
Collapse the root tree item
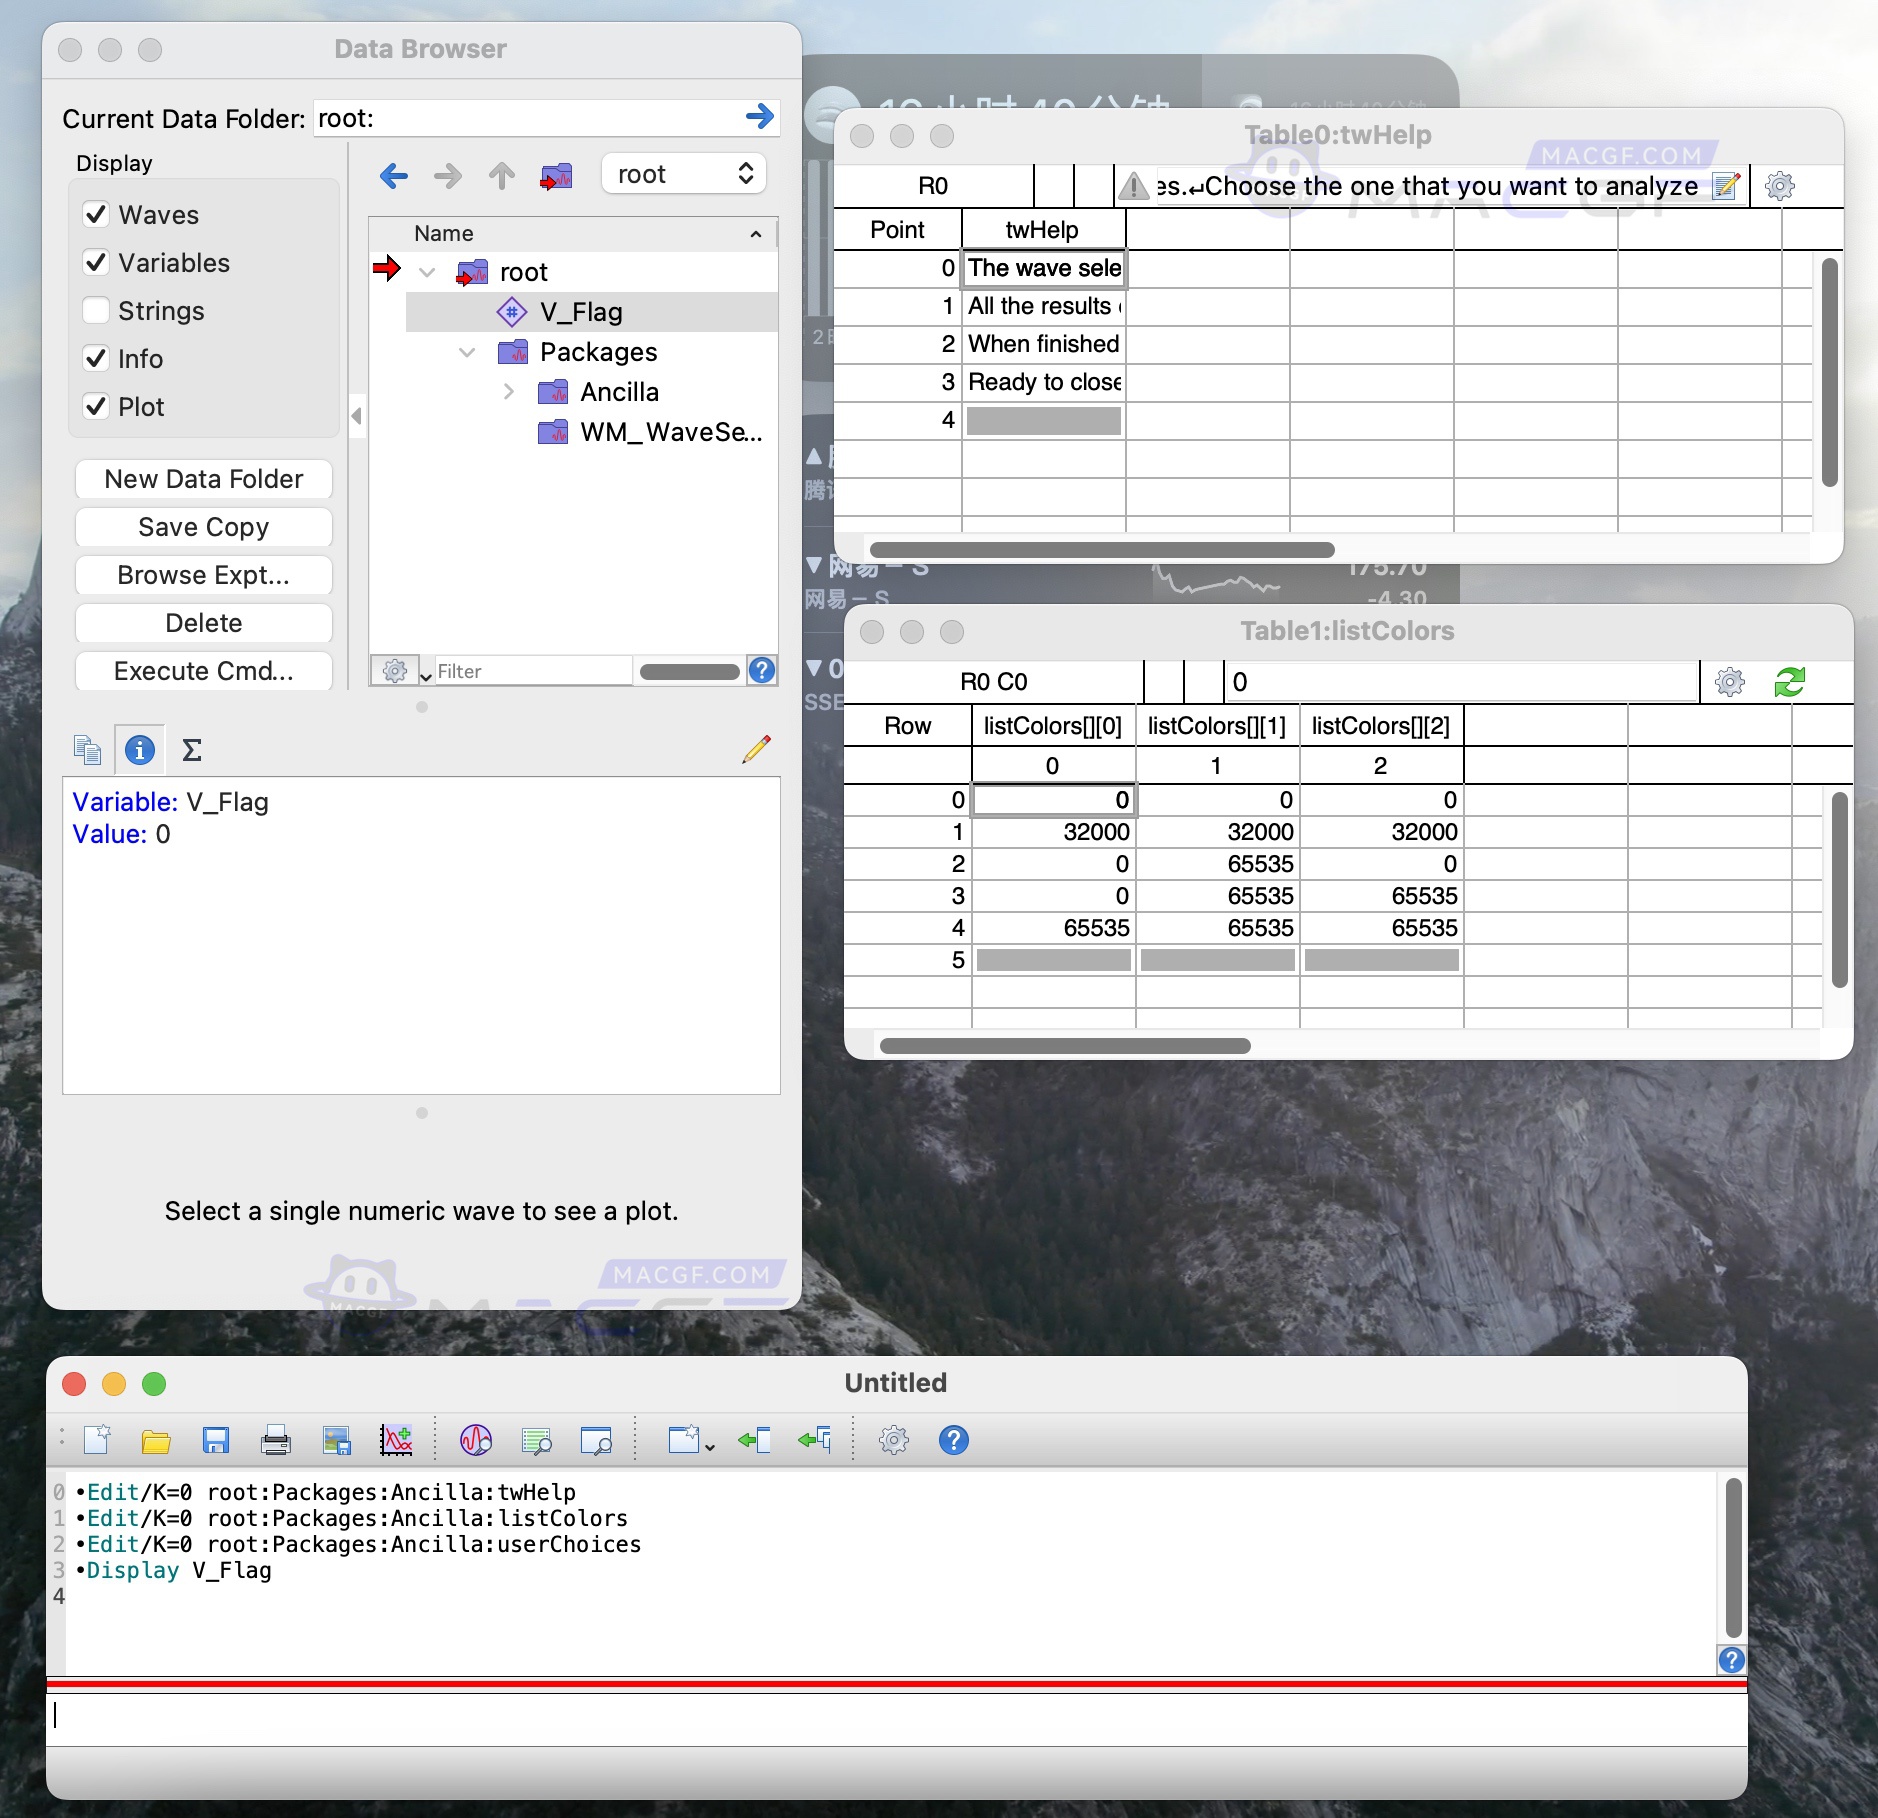pos(428,271)
